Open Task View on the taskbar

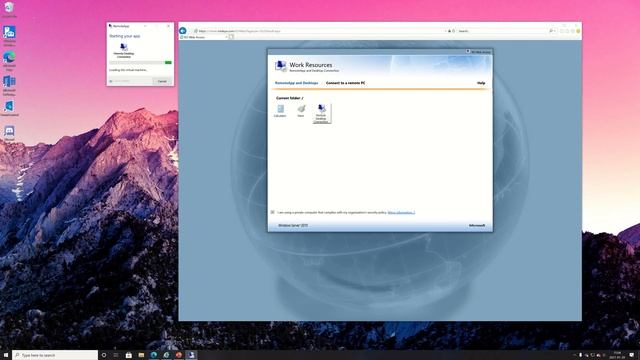tap(116, 355)
